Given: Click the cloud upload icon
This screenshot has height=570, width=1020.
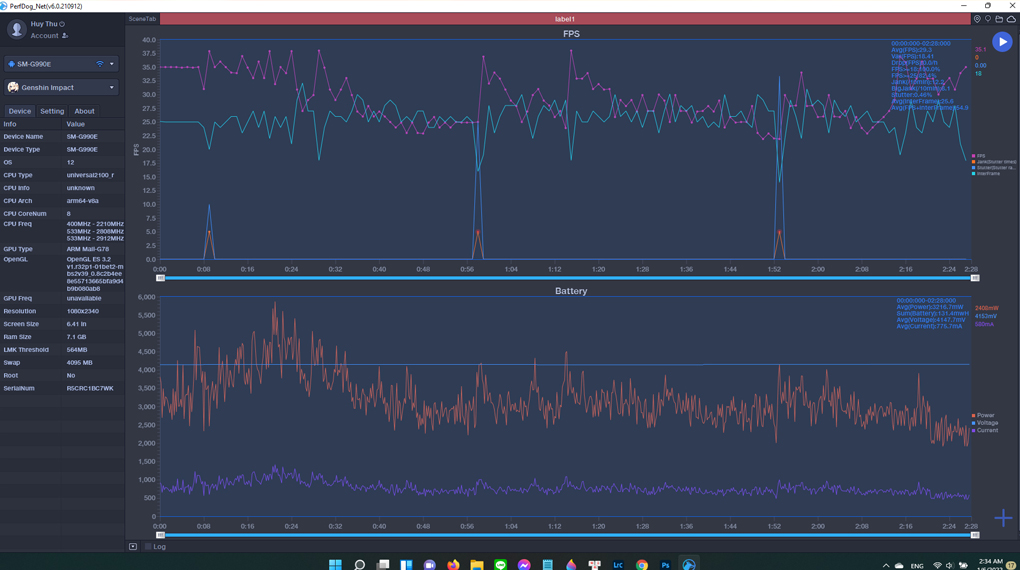Looking at the screenshot, I should click(x=1011, y=19).
